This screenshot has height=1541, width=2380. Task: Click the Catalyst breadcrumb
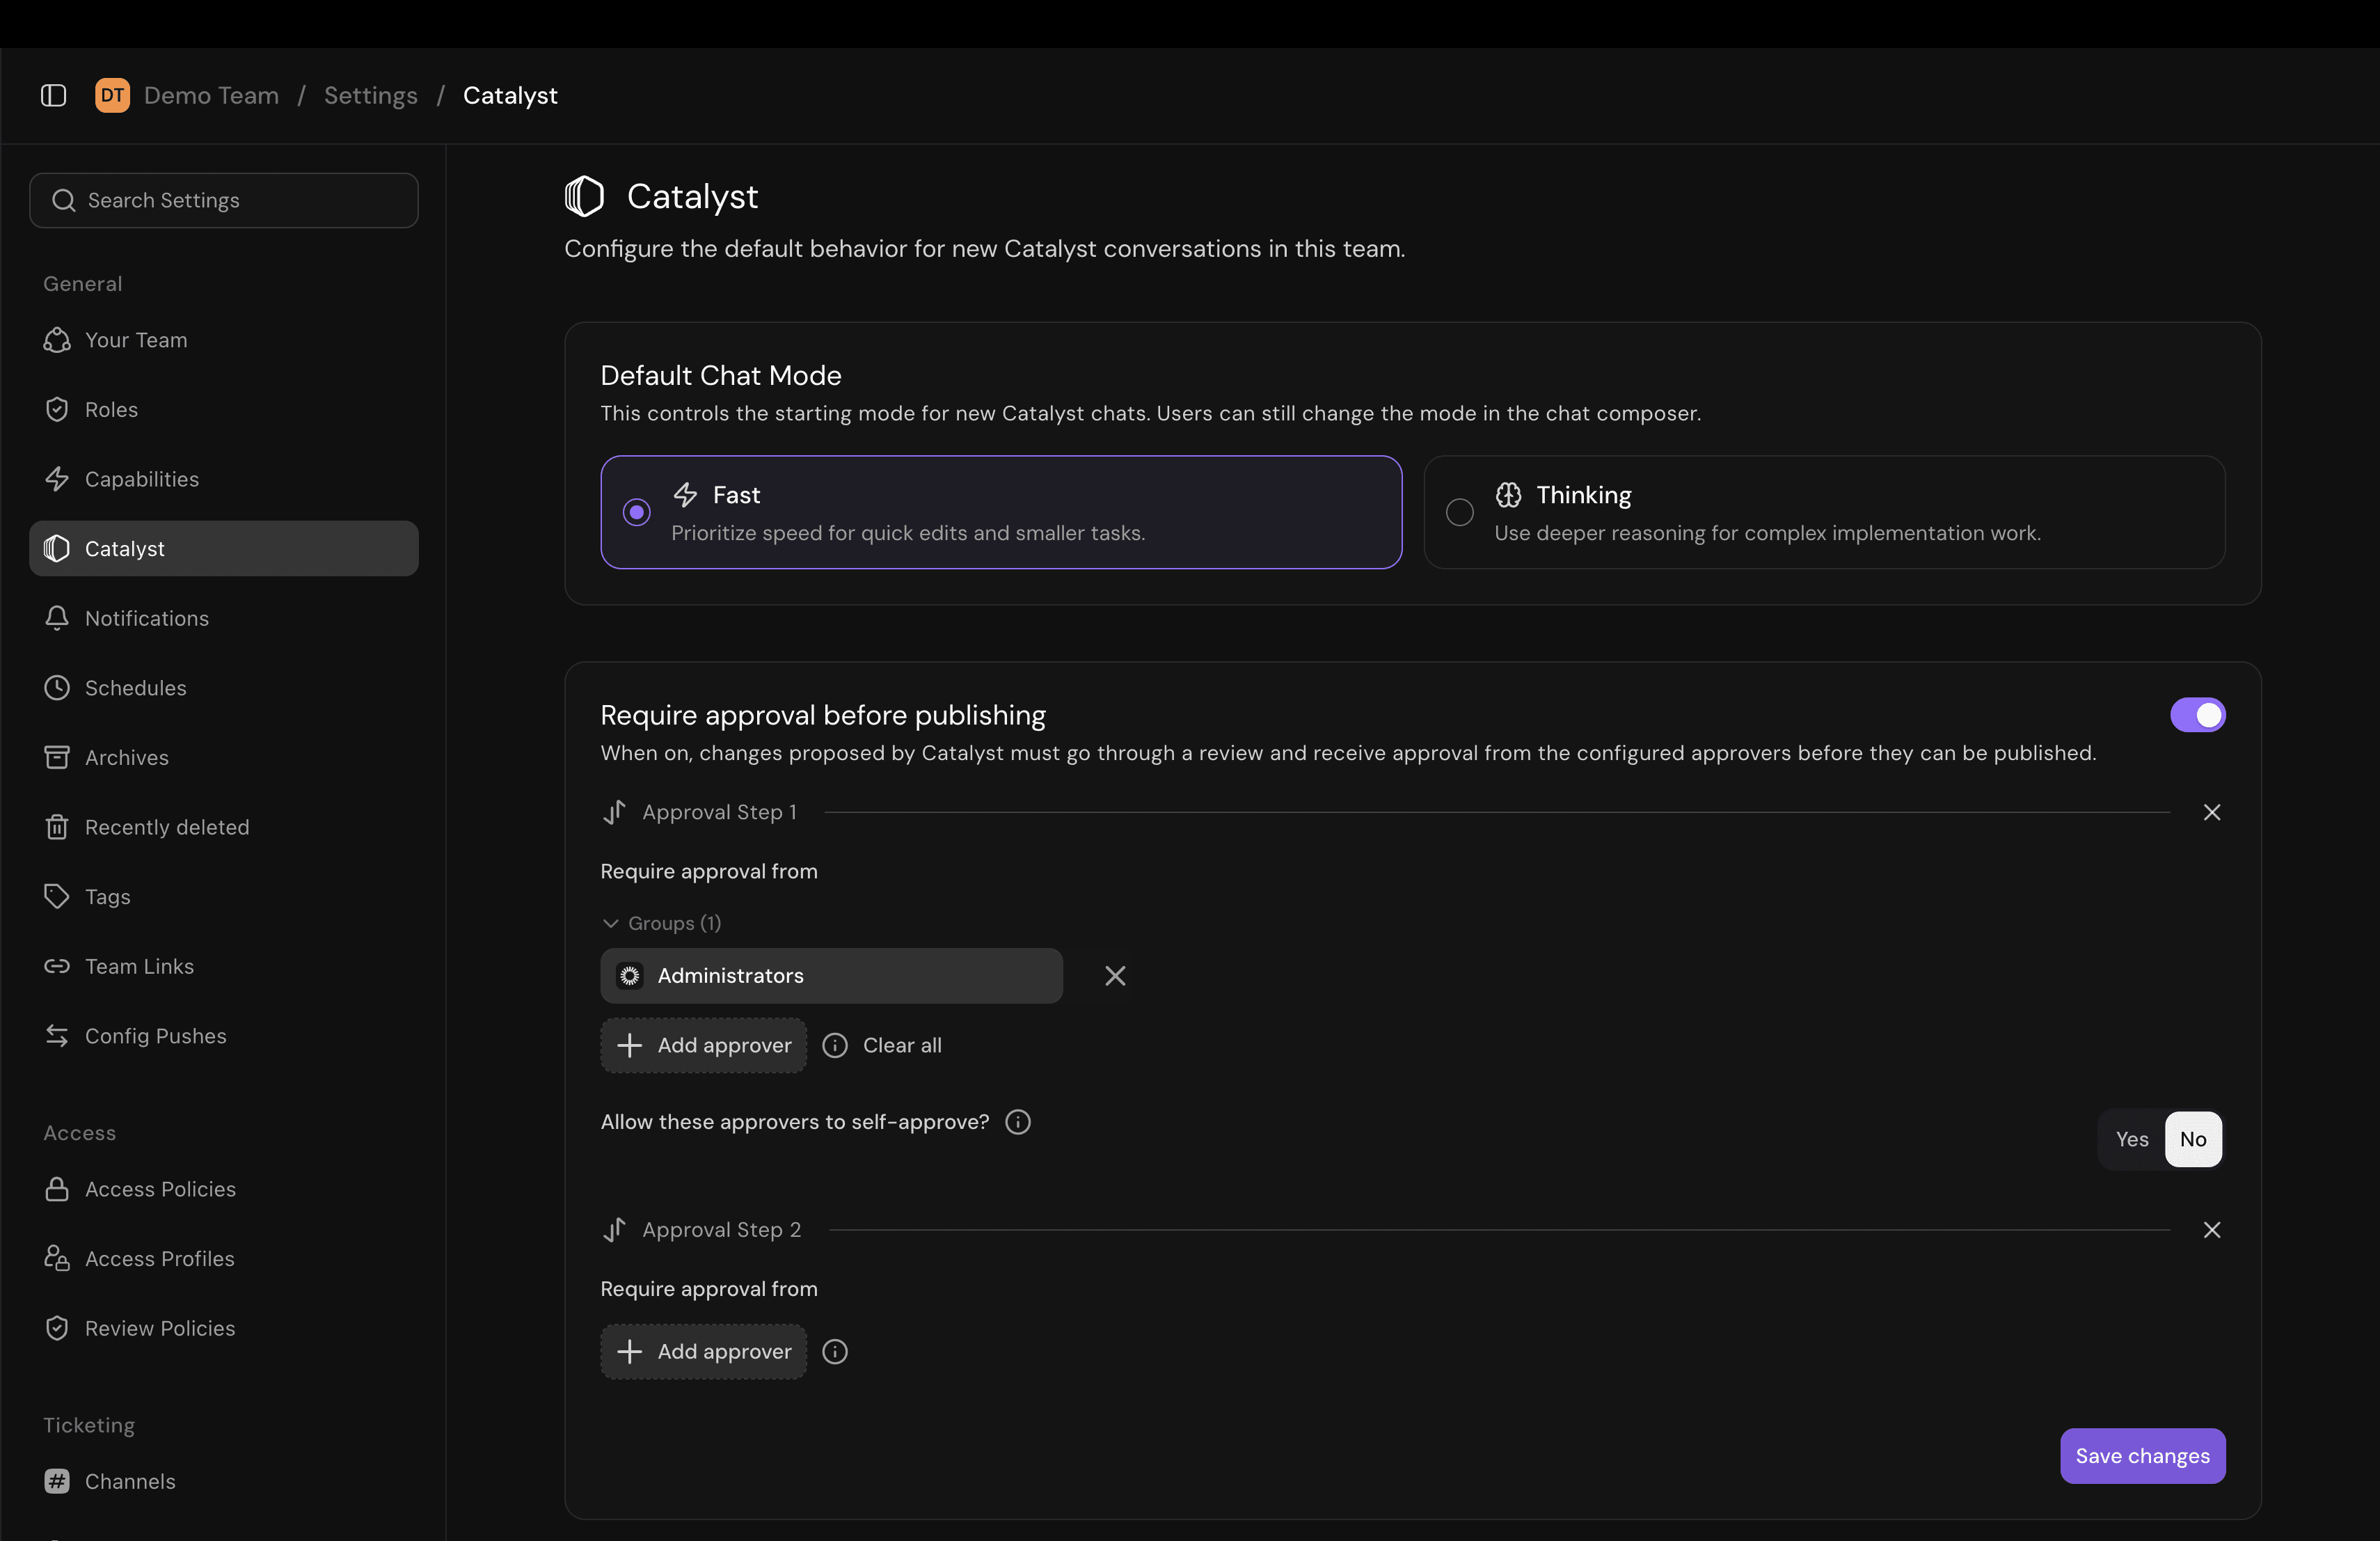click(510, 95)
